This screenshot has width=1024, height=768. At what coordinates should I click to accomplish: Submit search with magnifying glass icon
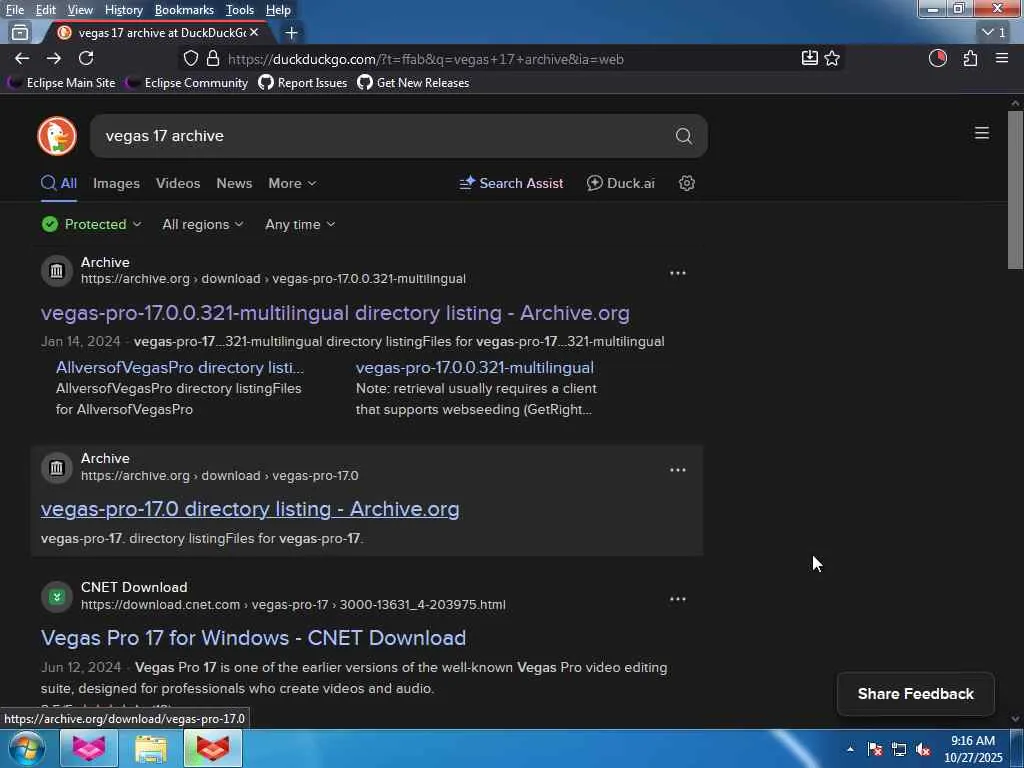click(x=684, y=136)
